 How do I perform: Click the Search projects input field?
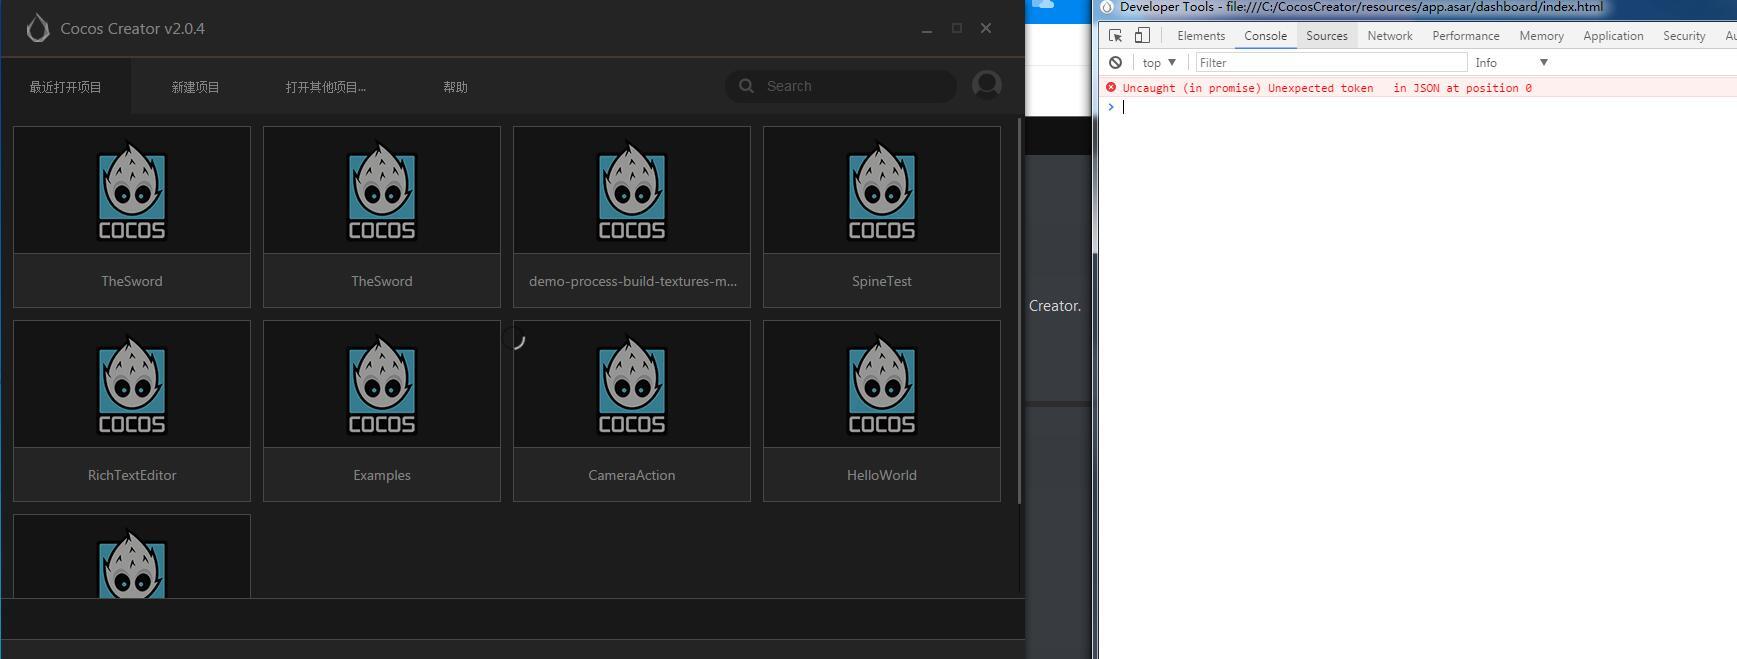pos(840,86)
